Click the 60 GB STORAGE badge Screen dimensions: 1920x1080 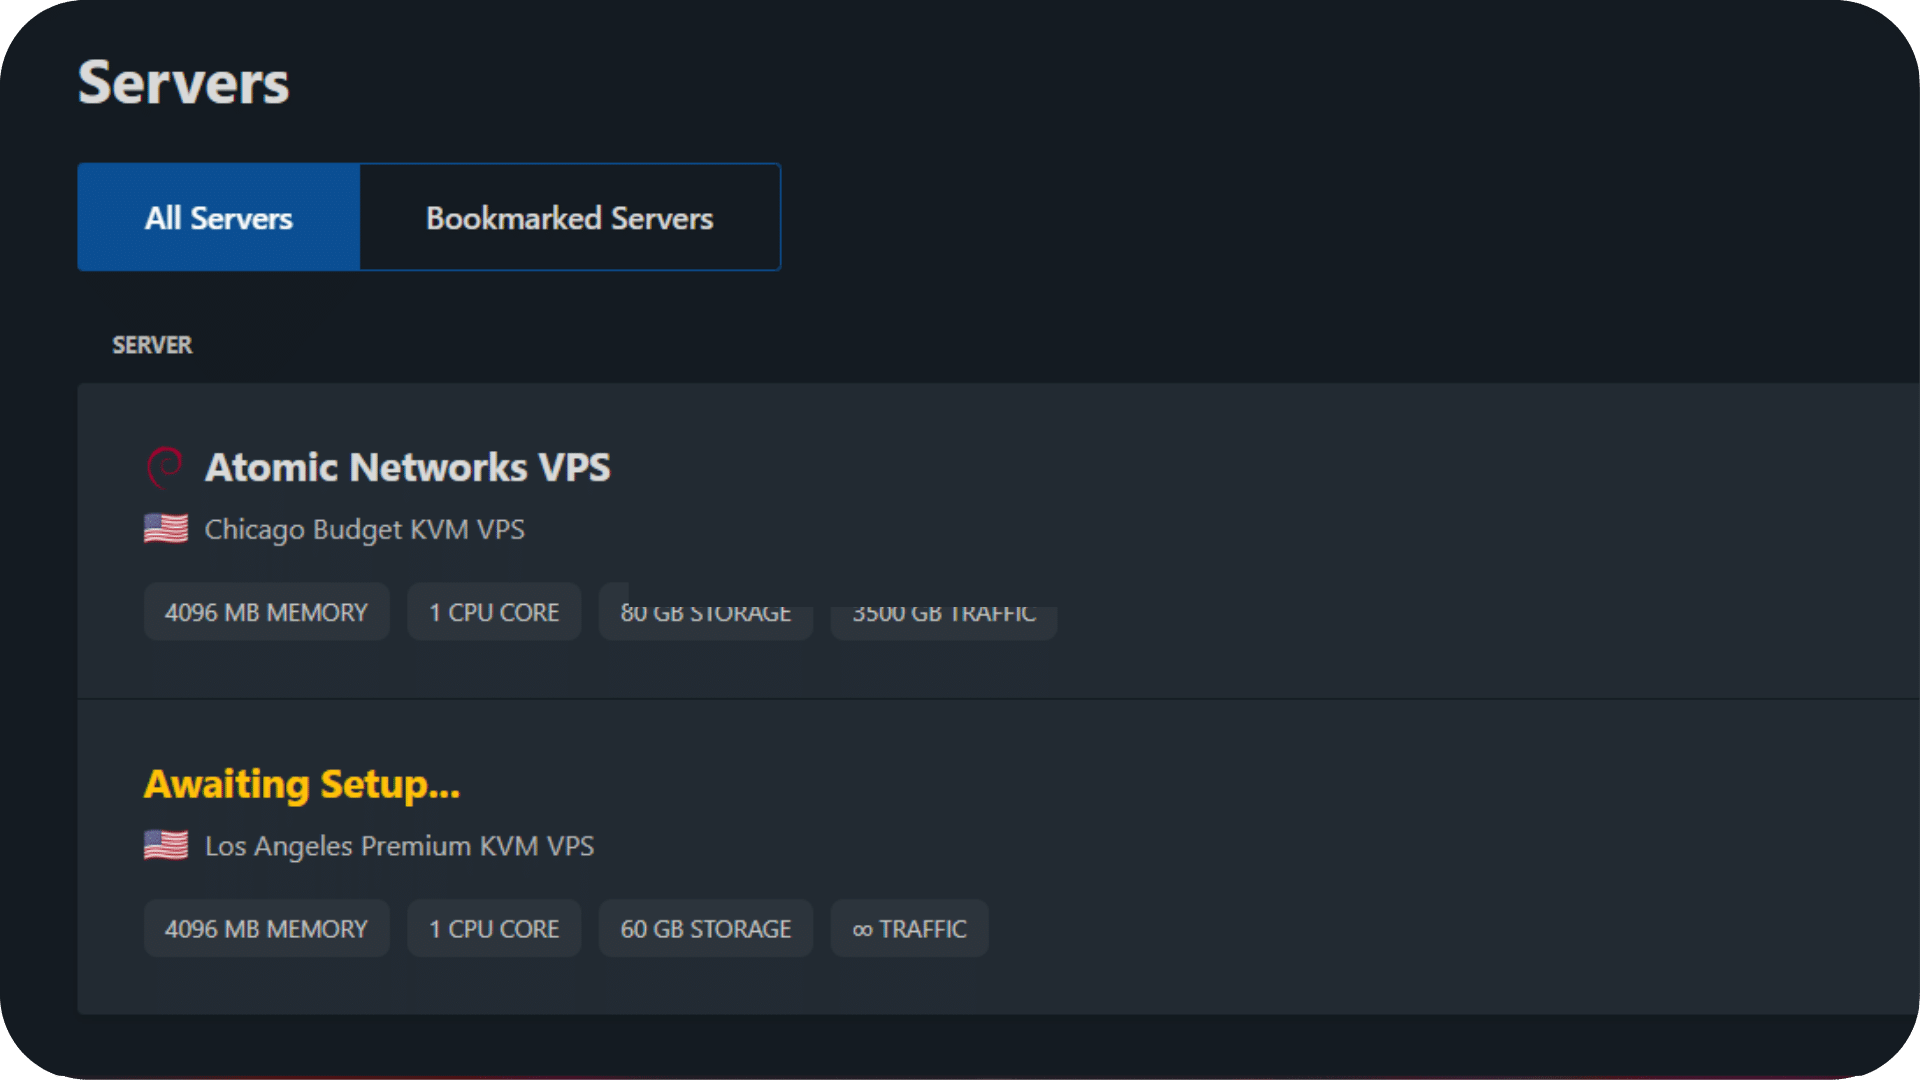(x=705, y=929)
